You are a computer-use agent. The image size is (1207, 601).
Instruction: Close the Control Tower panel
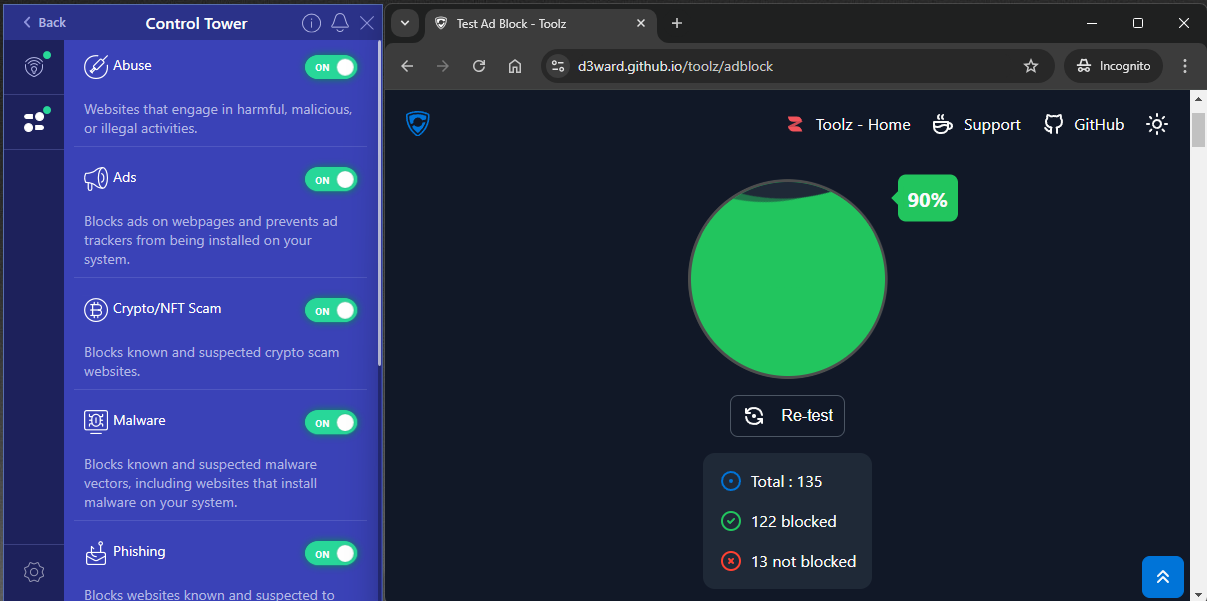pos(367,23)
